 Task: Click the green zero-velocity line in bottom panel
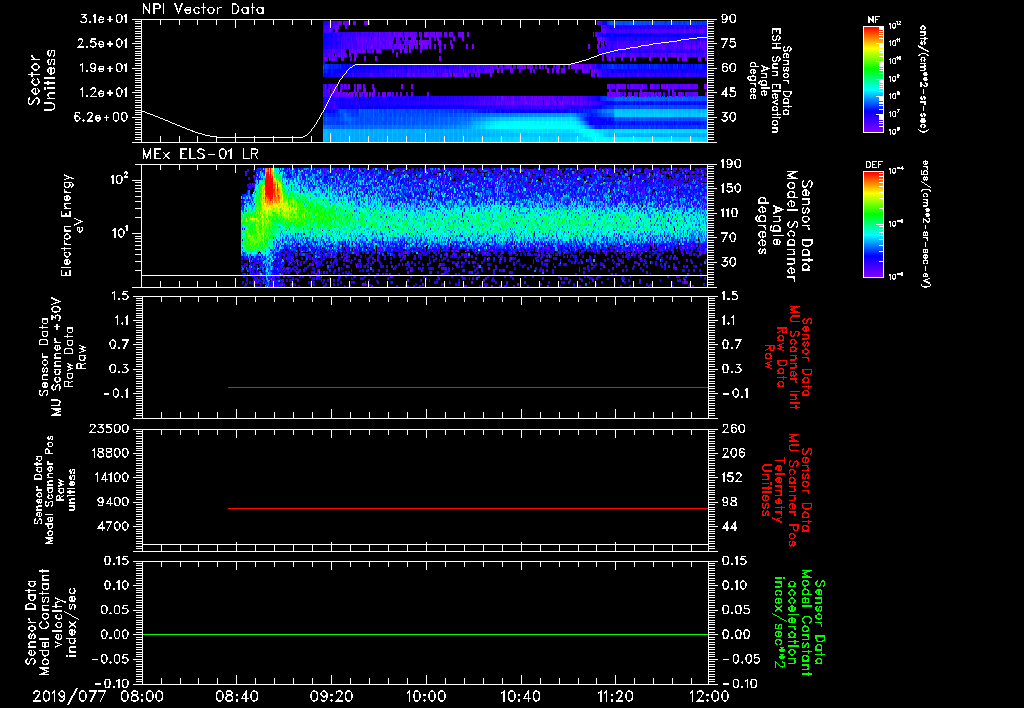(x=425, y=634)
